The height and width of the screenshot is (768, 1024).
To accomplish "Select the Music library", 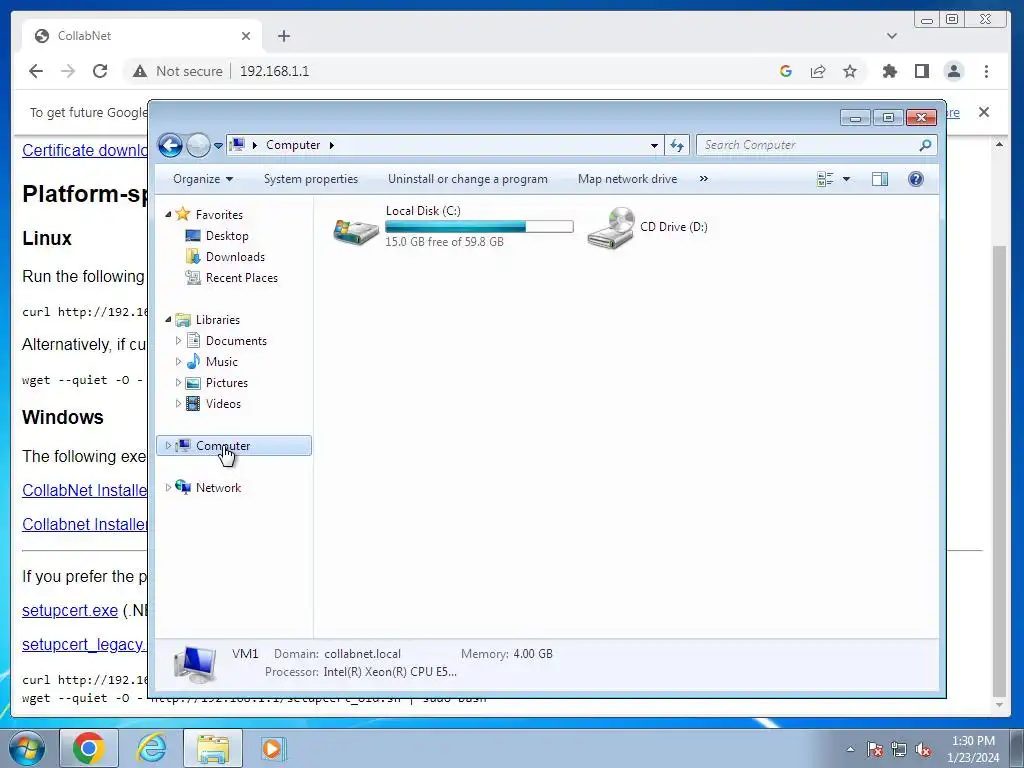I will click(x=221, y=362).
